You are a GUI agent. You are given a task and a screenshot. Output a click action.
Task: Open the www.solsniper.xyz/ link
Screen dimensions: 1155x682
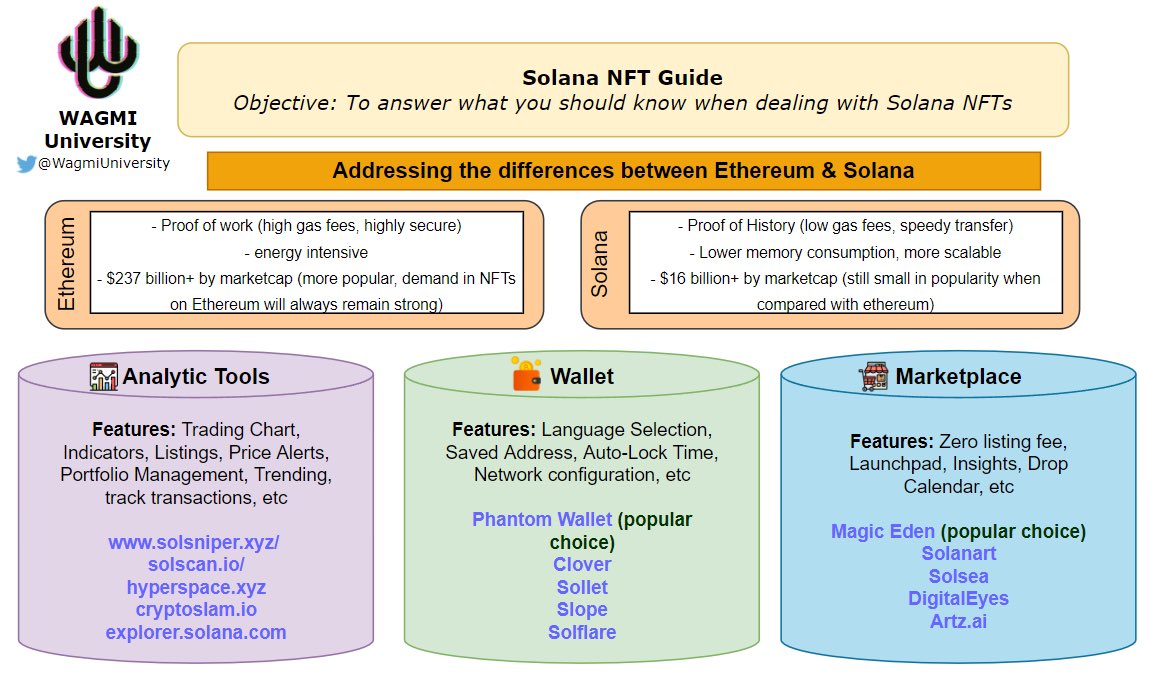point(194,542)
